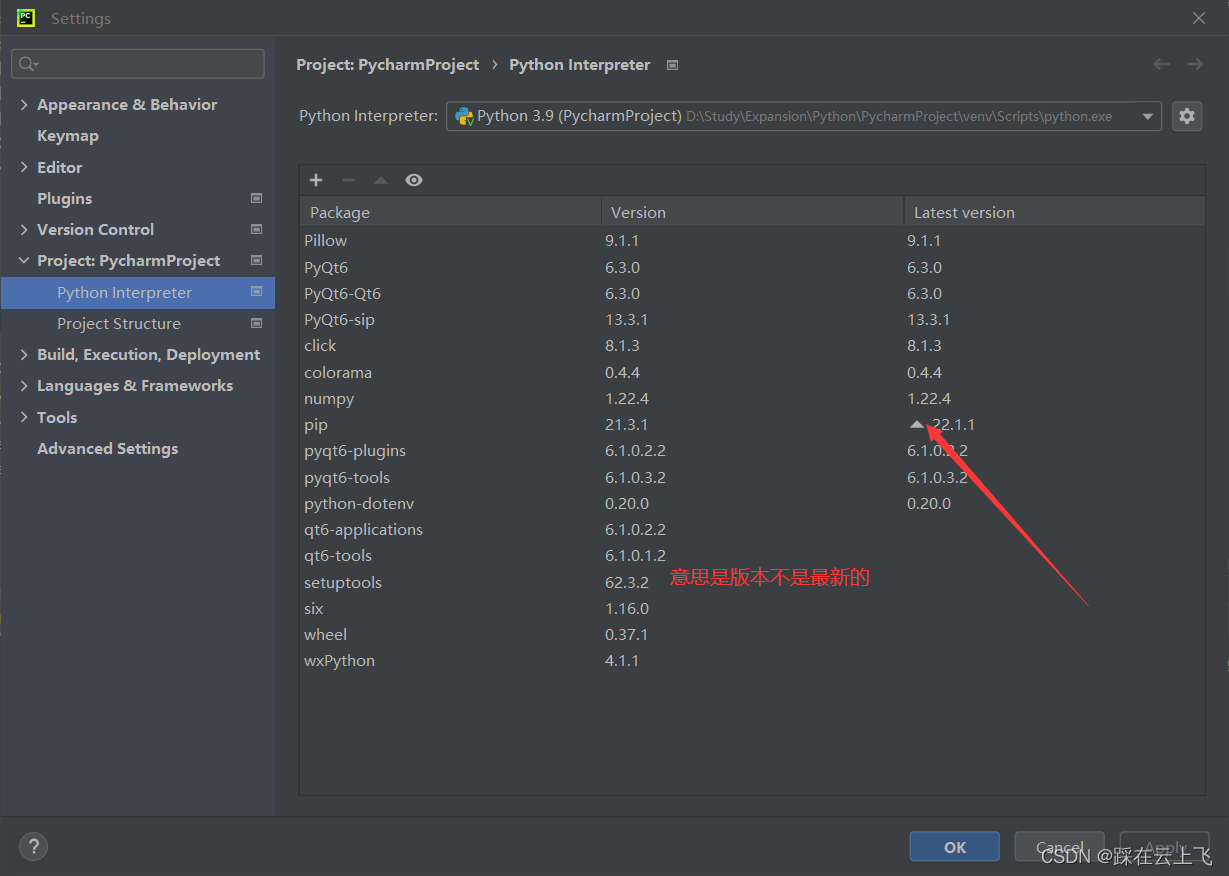The height and width of the screenshot is (876, 1229).
Task: Click the Python logo in interpreter dropdown
Action: [464, 116]
